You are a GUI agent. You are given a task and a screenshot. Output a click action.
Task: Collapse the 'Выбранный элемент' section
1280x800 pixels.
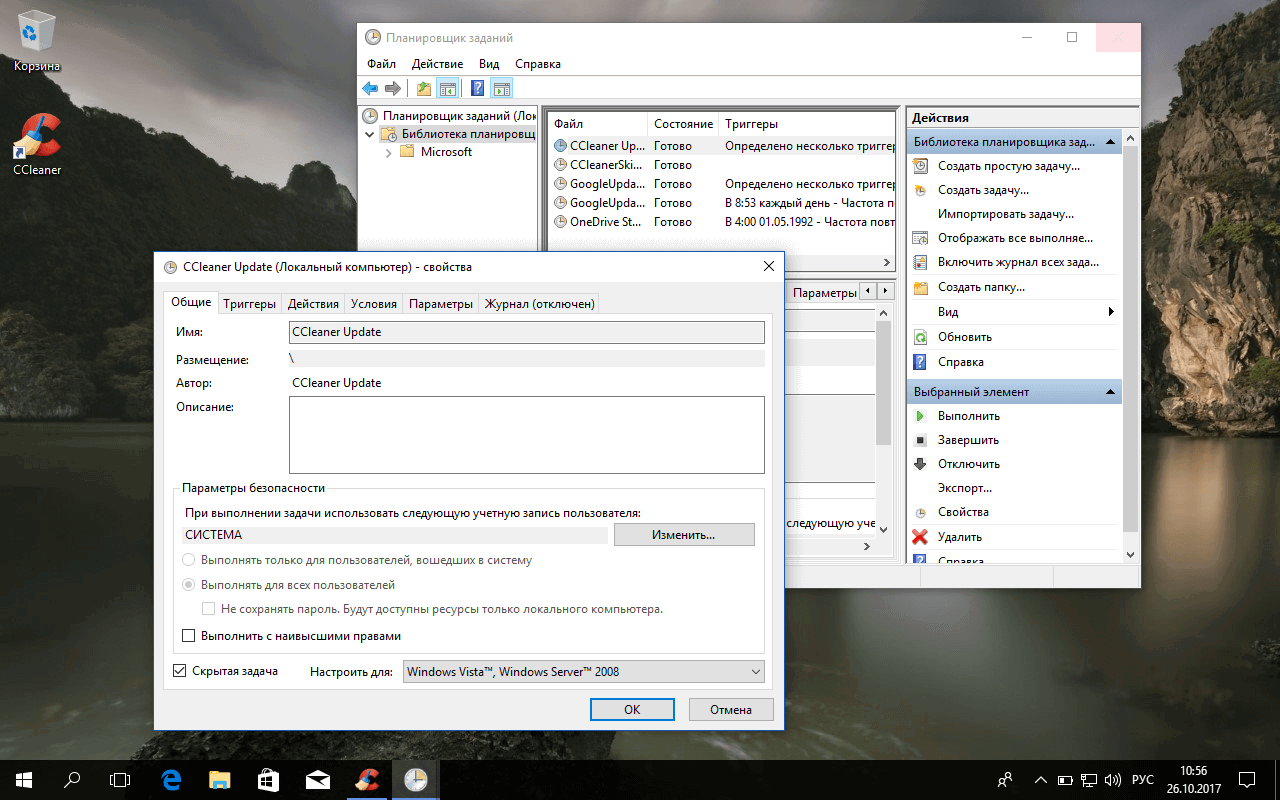click(x=1110, y=391)
